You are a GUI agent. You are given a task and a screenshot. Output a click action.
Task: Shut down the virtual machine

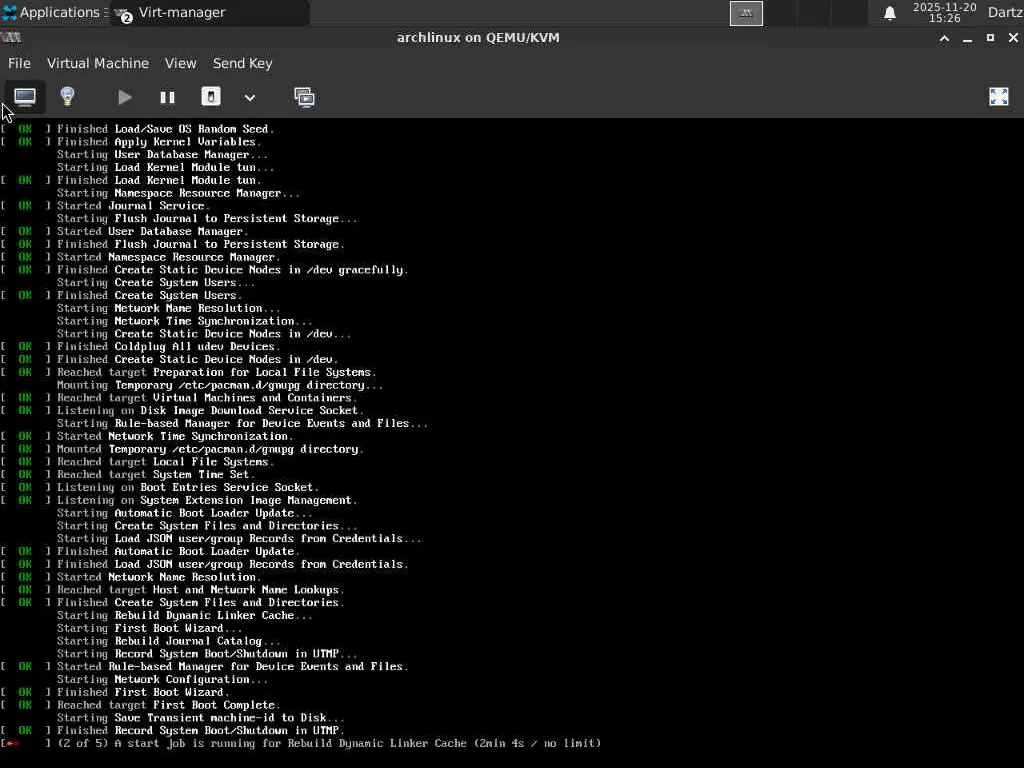[x=210, y=97]
